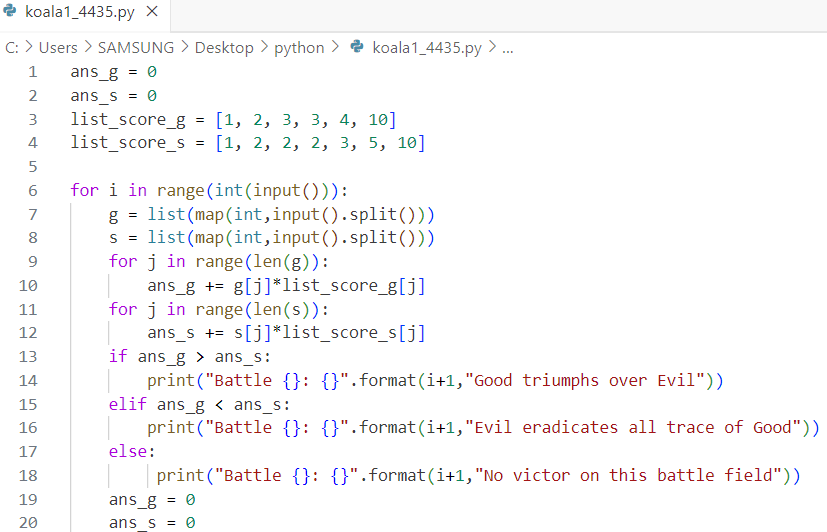Image resolution: width=827 pixels, height=532 pixels.
Task: Click "No victor on this battle field" string
Action: pyautogui.click(x=629, y=476)
